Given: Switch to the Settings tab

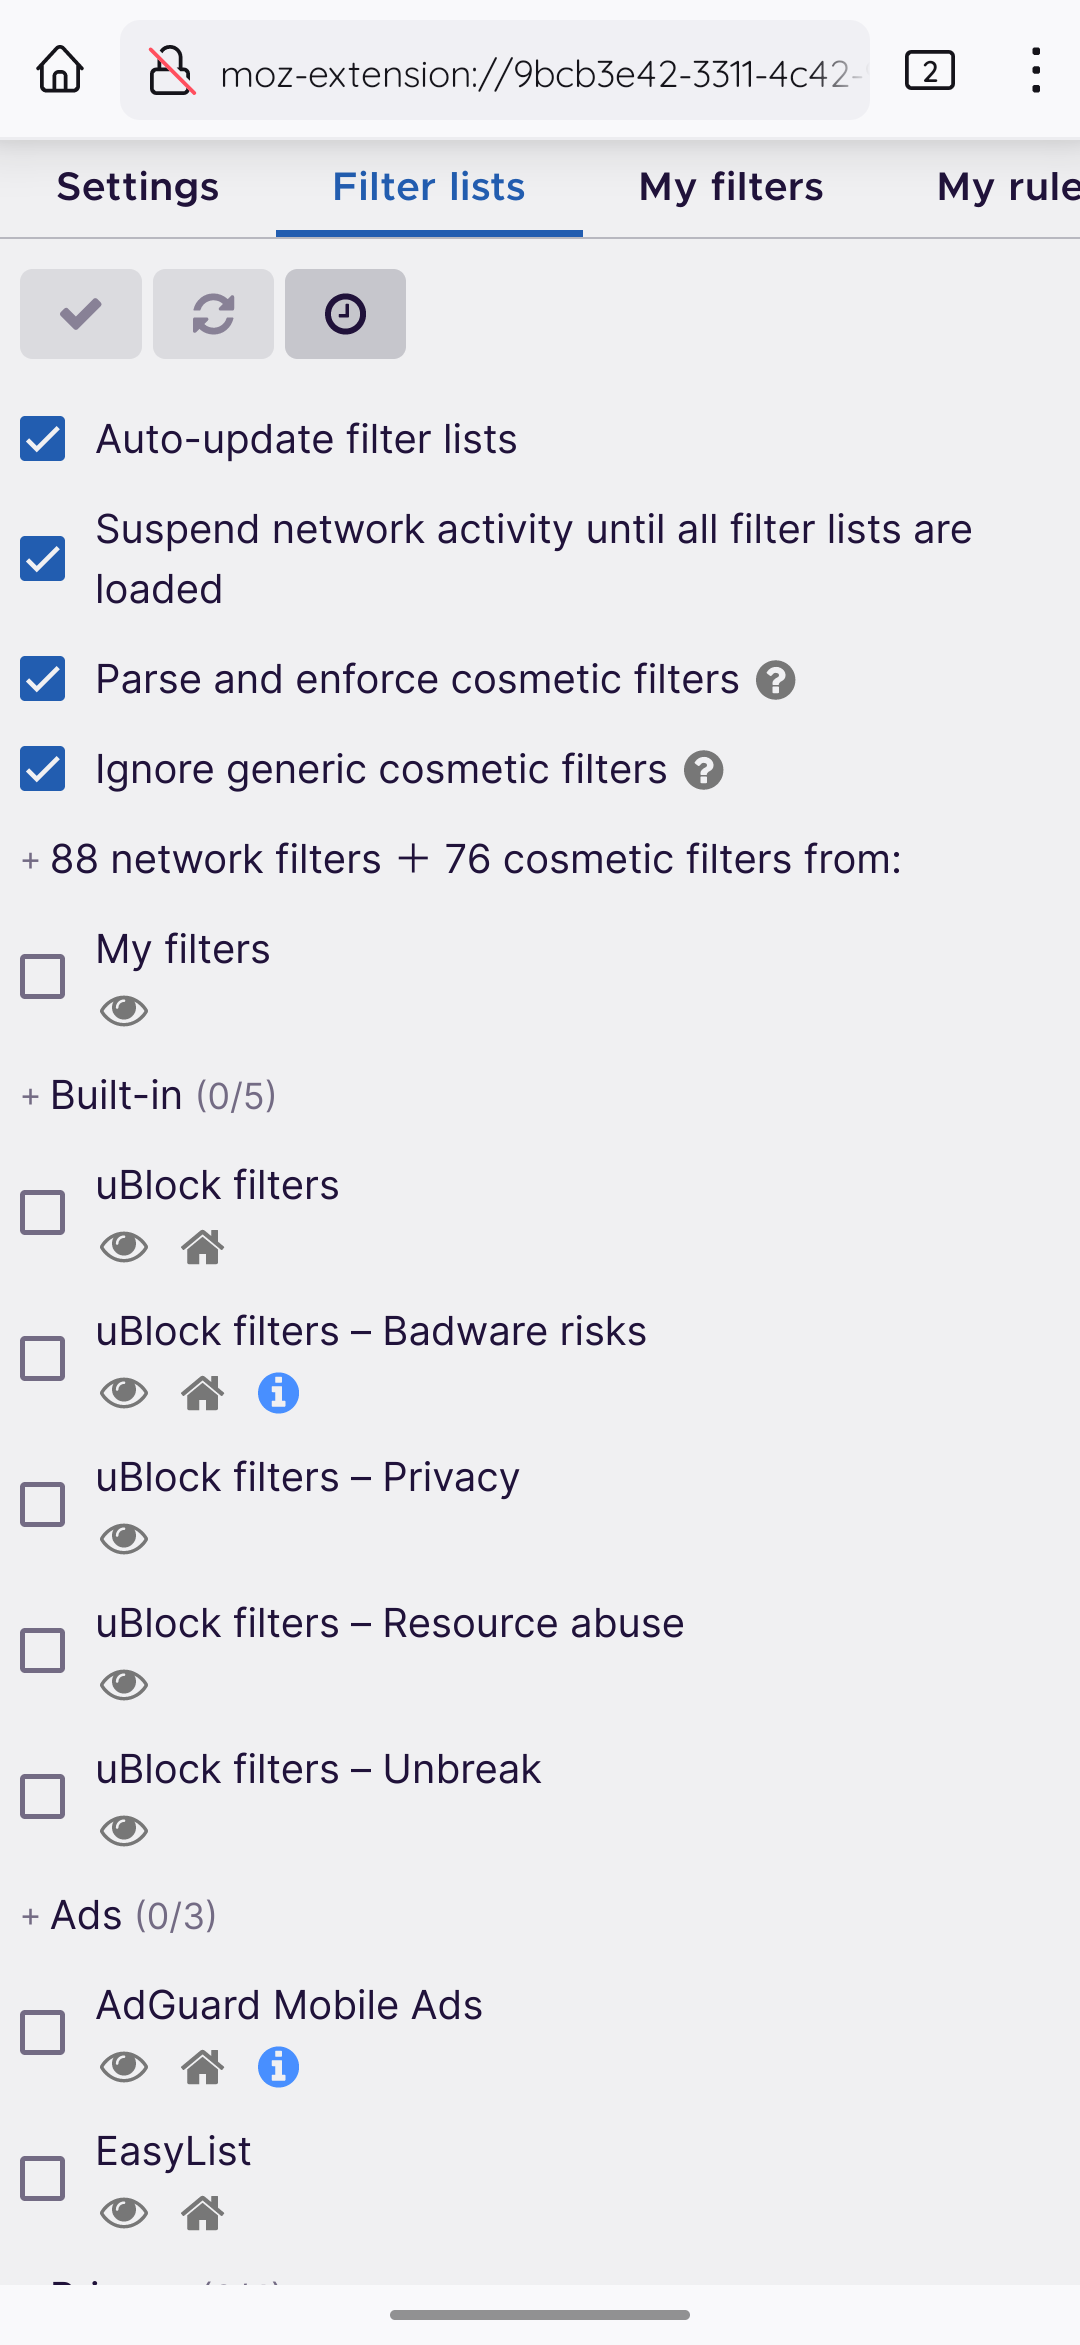Looking at the screenshot, I should pyautogui.click(x=137, y=186).
